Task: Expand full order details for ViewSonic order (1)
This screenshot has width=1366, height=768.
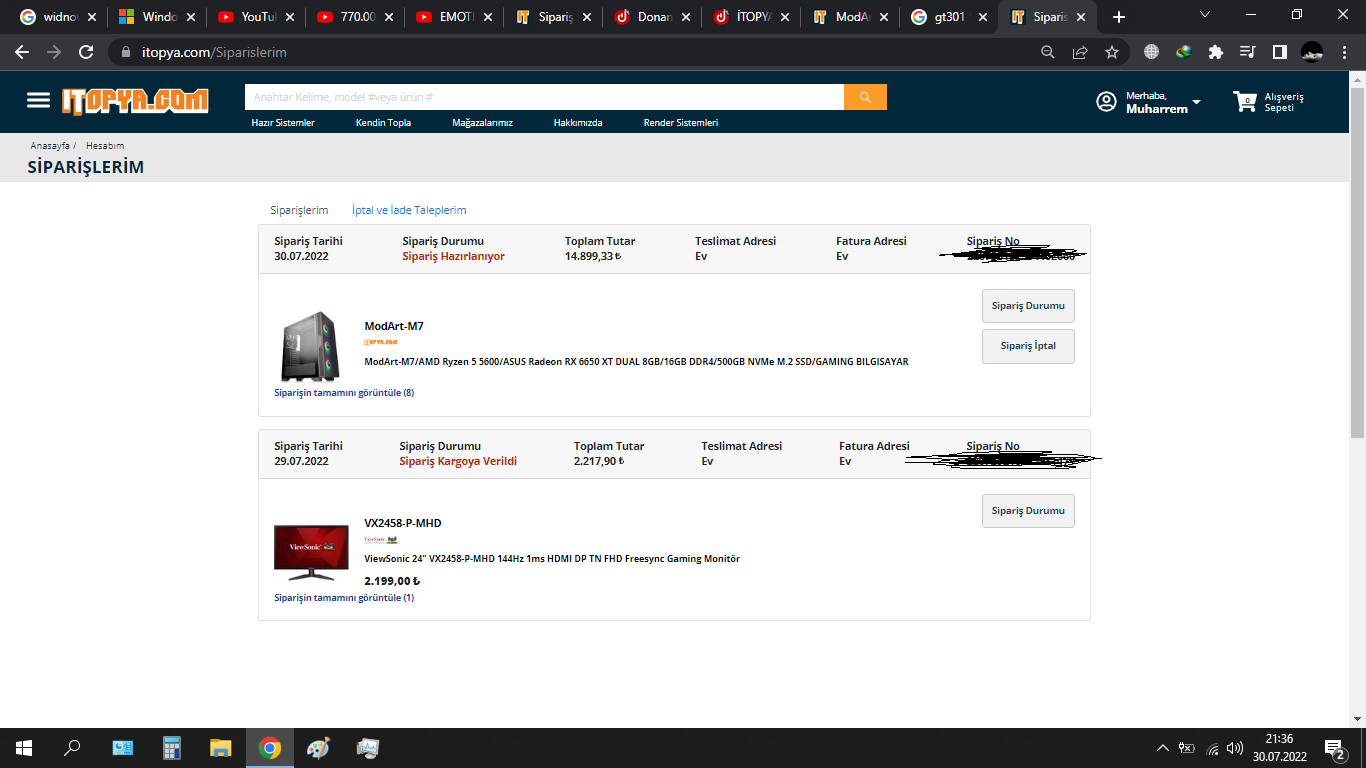Action: 344,598
